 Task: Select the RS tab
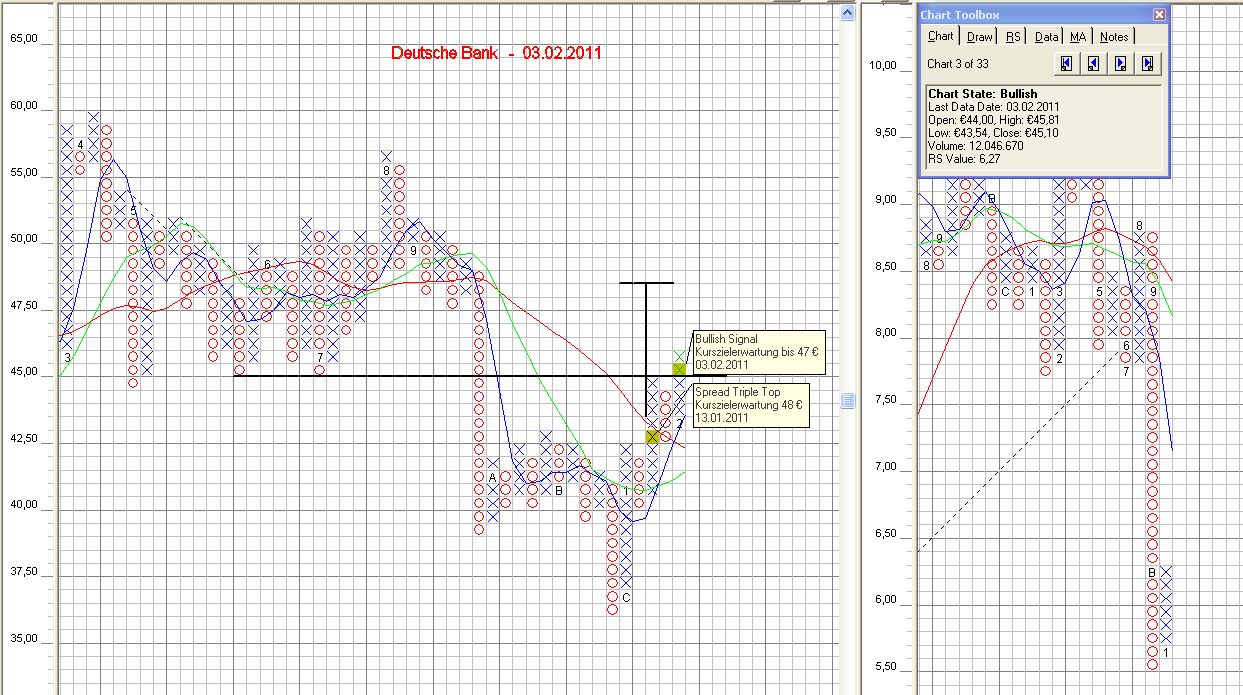click(1013, 36)
